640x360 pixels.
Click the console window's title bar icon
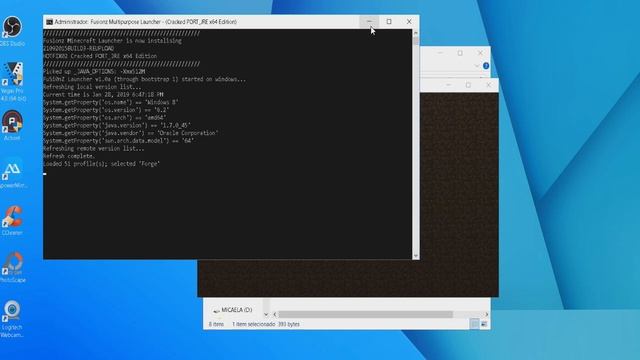click(x=49, y=22)
